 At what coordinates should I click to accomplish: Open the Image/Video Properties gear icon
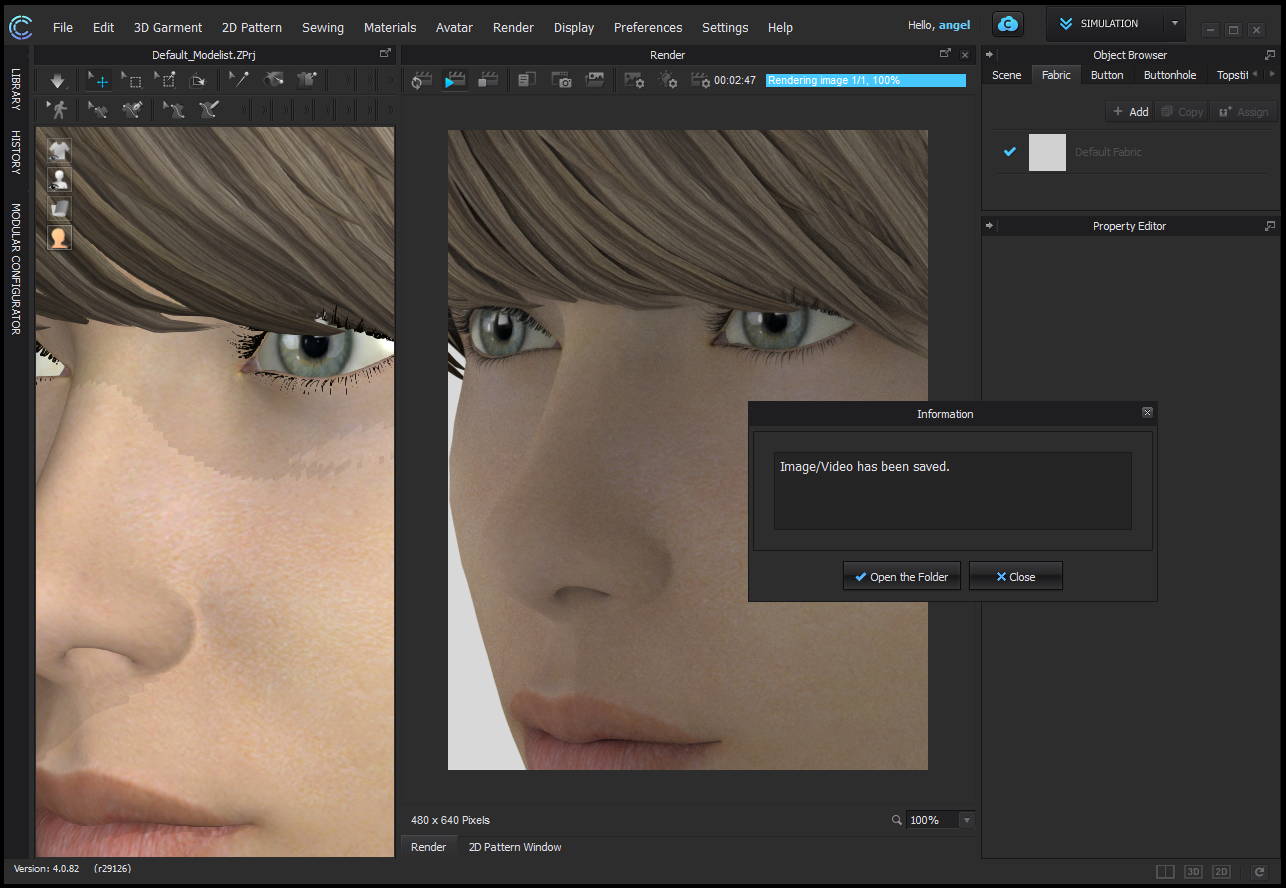pos(634,81)
